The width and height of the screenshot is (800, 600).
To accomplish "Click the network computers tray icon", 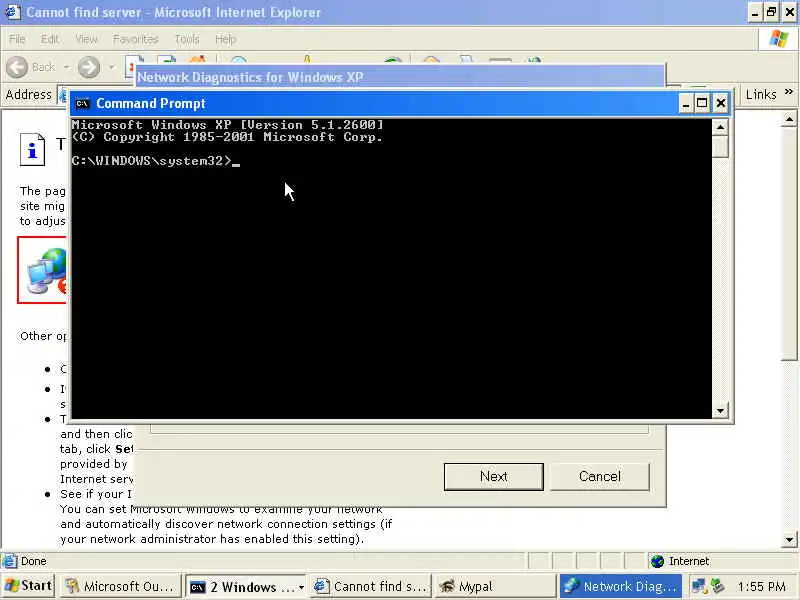I will pyautogui.click(x=699, y=586).
